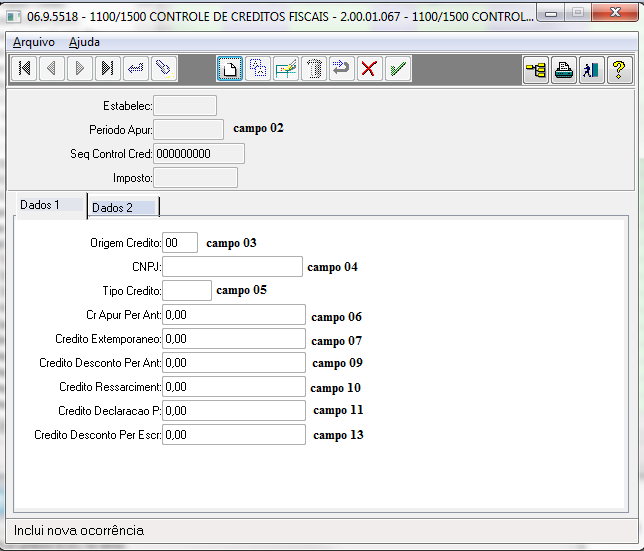The height and width of the screenshot is (551, 644).
Task: Cancel with the red X icon
Action: click(369, 69)
